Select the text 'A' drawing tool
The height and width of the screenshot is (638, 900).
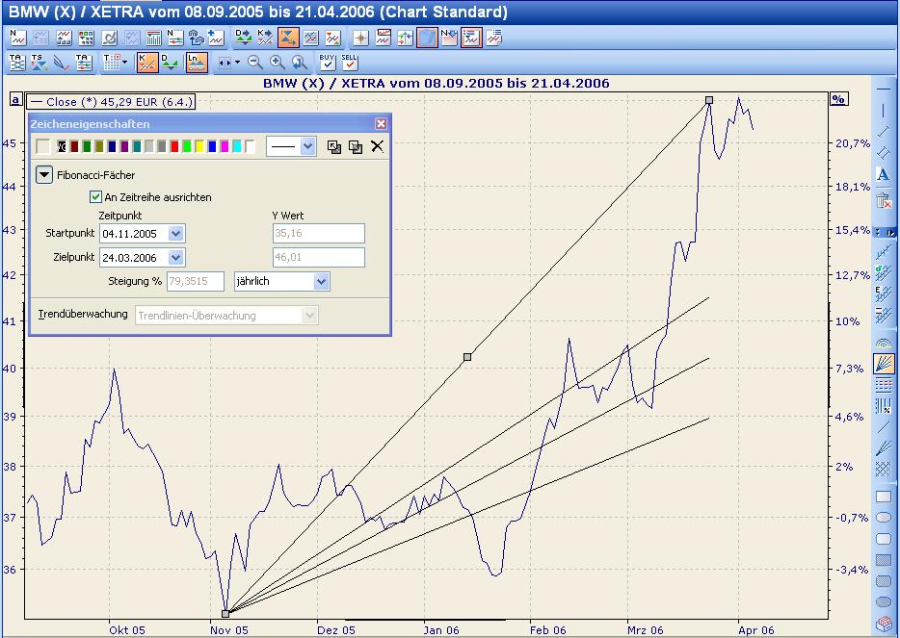[x=883, y=175]
